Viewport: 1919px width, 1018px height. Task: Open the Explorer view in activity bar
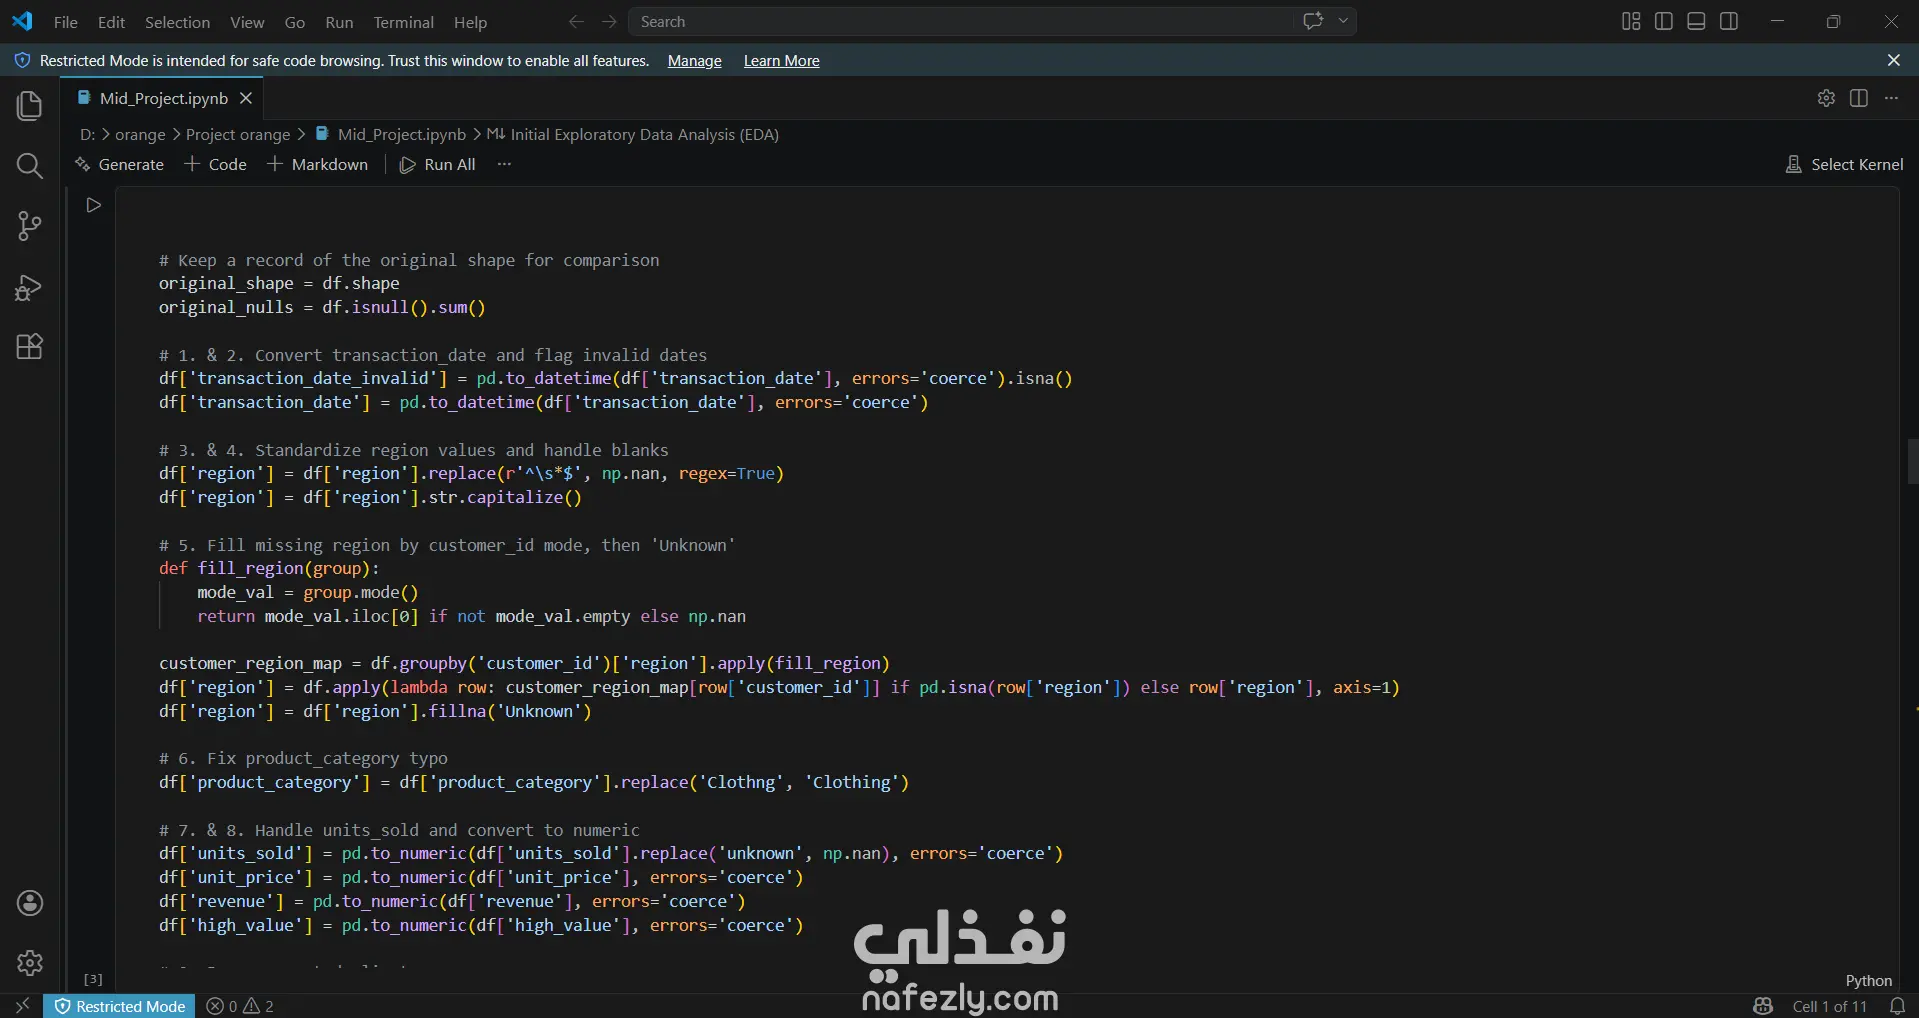point(30,106)
